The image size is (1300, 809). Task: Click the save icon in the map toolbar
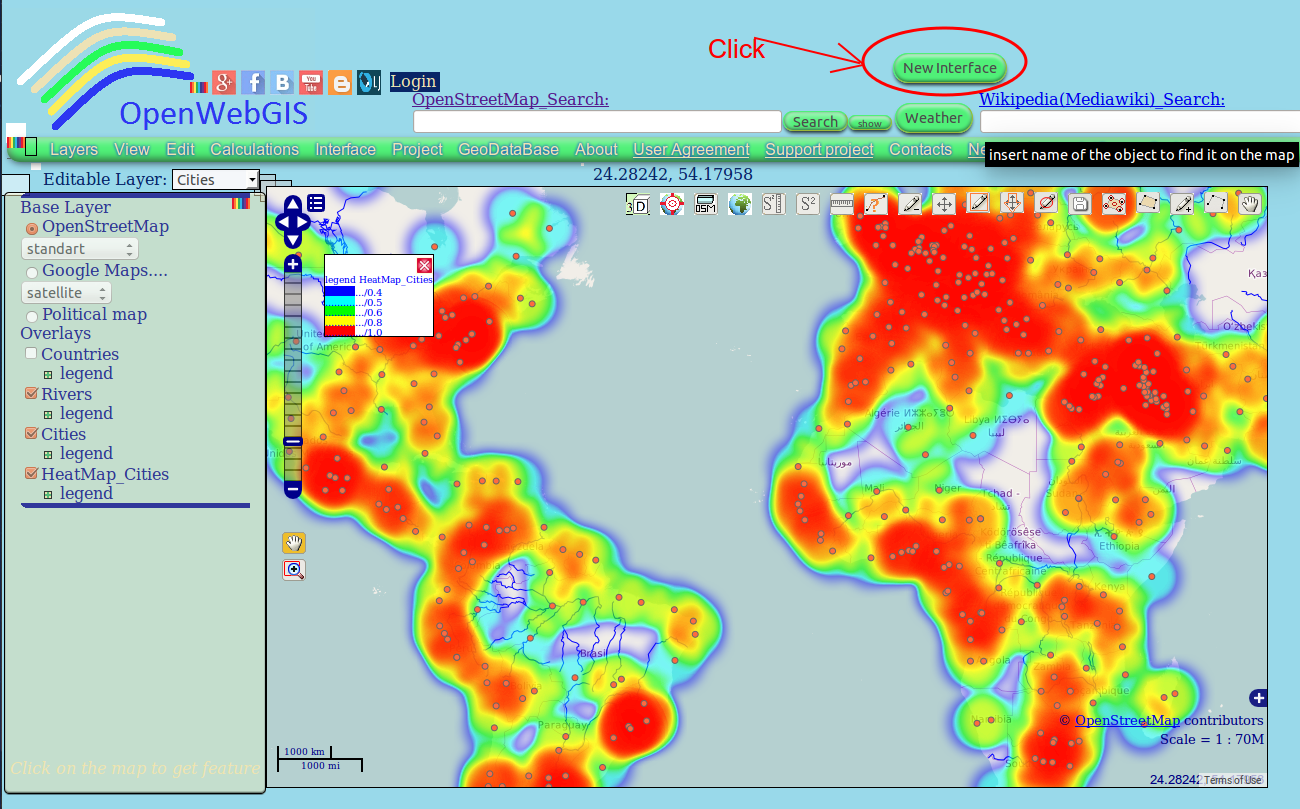[1080, 203]
